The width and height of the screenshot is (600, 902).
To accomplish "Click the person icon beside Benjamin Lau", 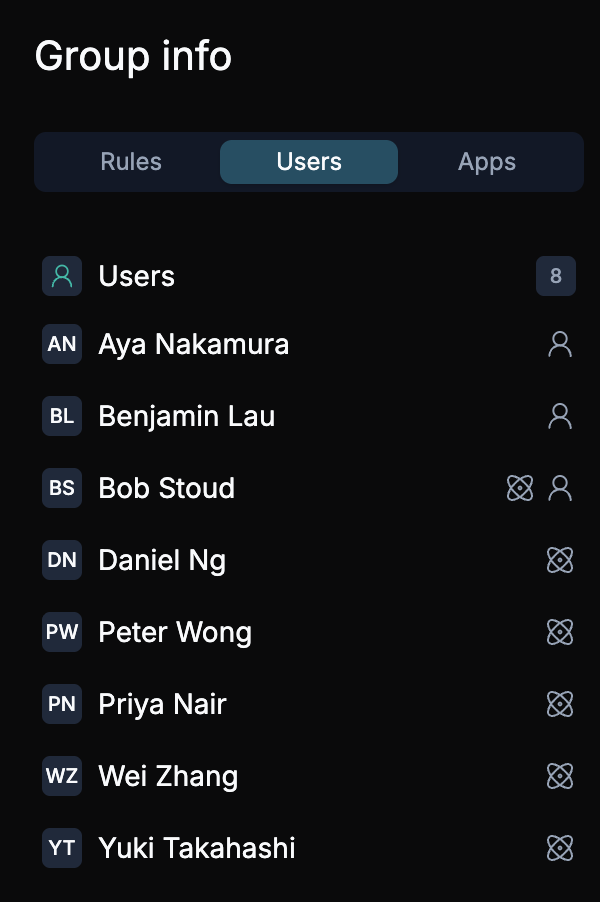I will [560, 416].
